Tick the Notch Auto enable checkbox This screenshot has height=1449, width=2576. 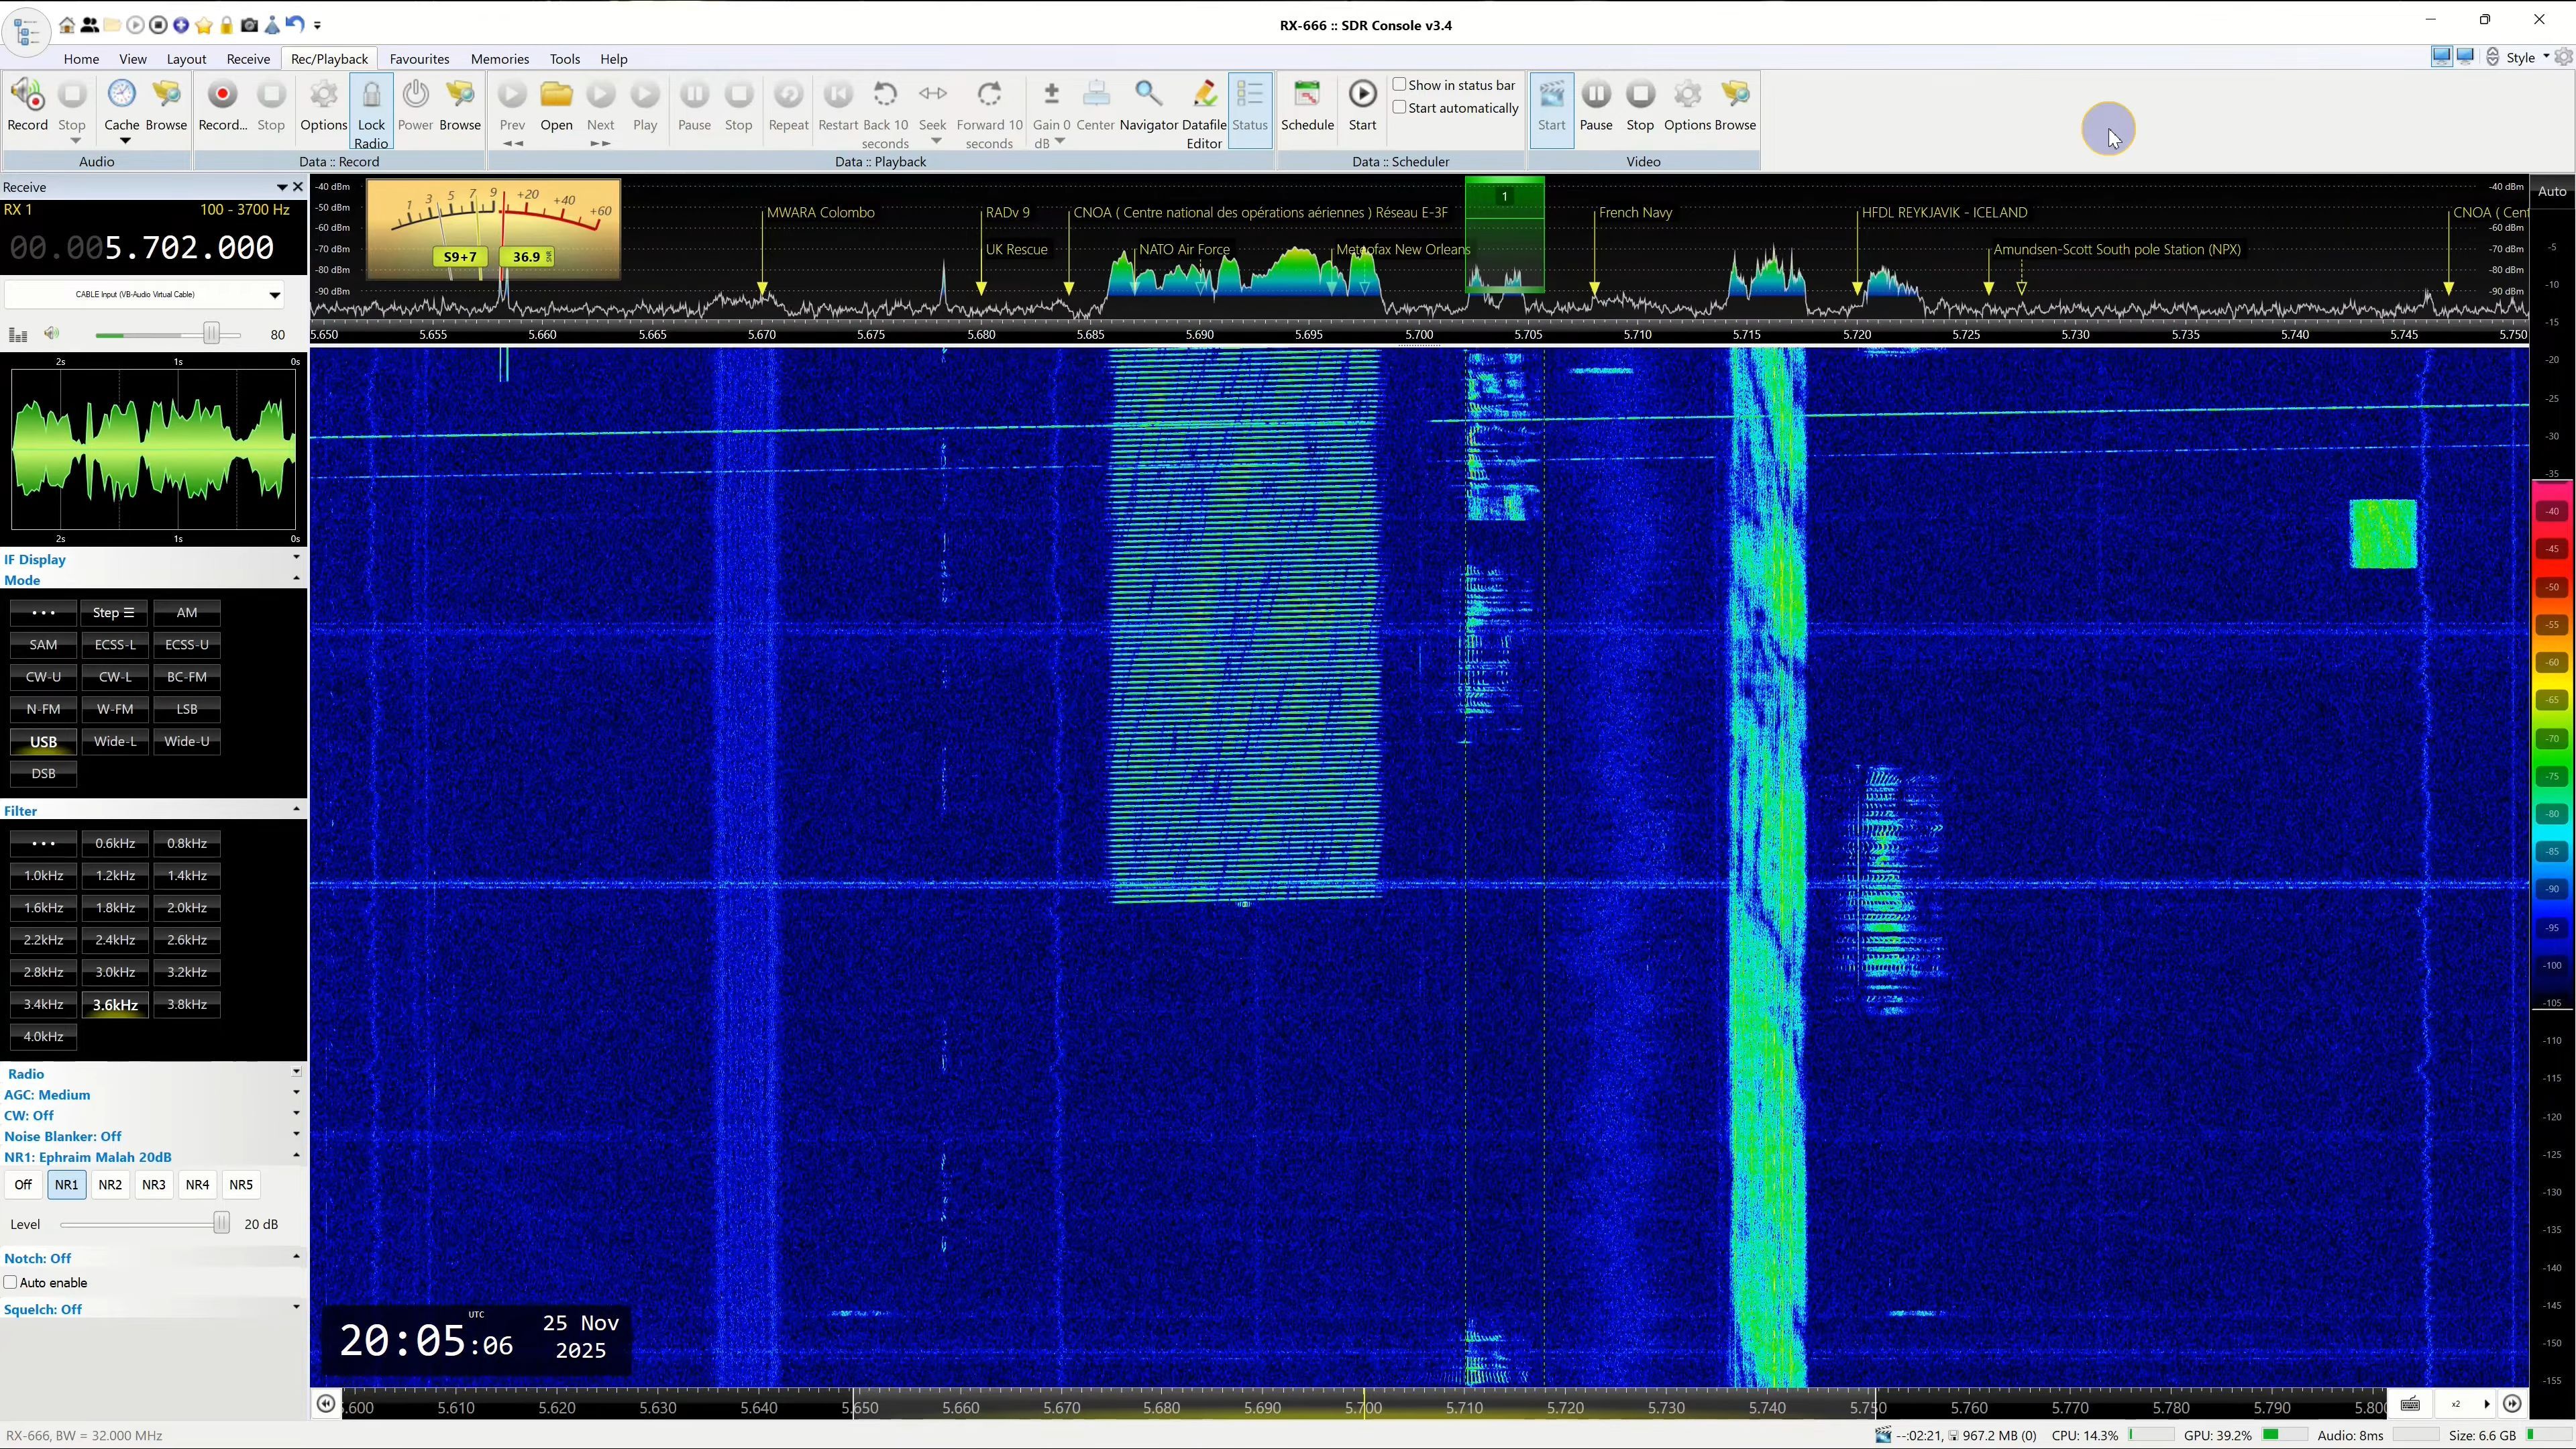point(11,1282)
